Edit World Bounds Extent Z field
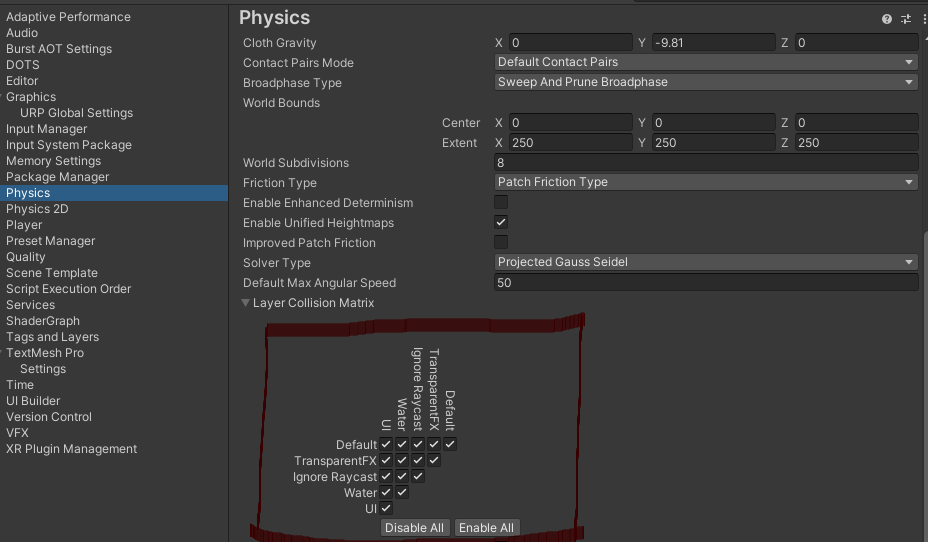This screenshot has width=928, height=542. (x=857, y=143)
